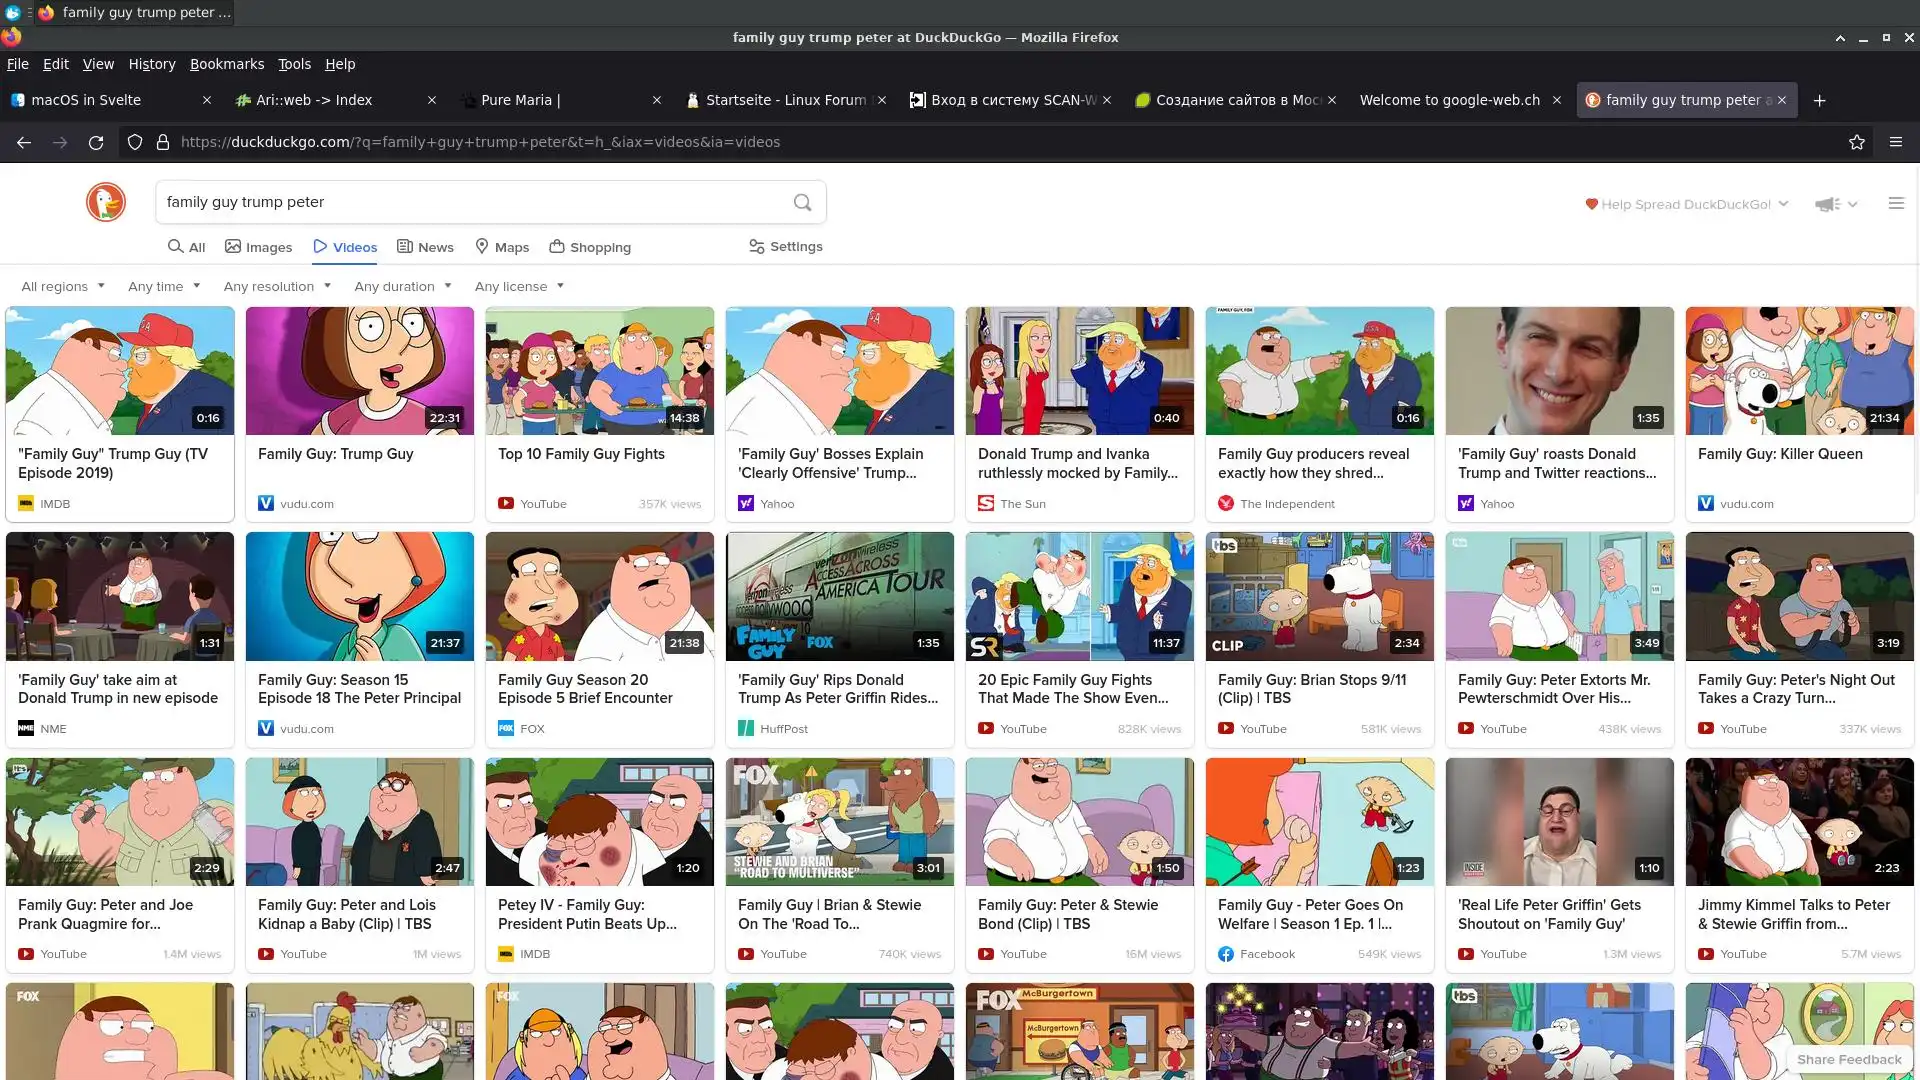Switch to the Images search tab
Viewport: 1920px width, 1080px height.
pos(259,247)
